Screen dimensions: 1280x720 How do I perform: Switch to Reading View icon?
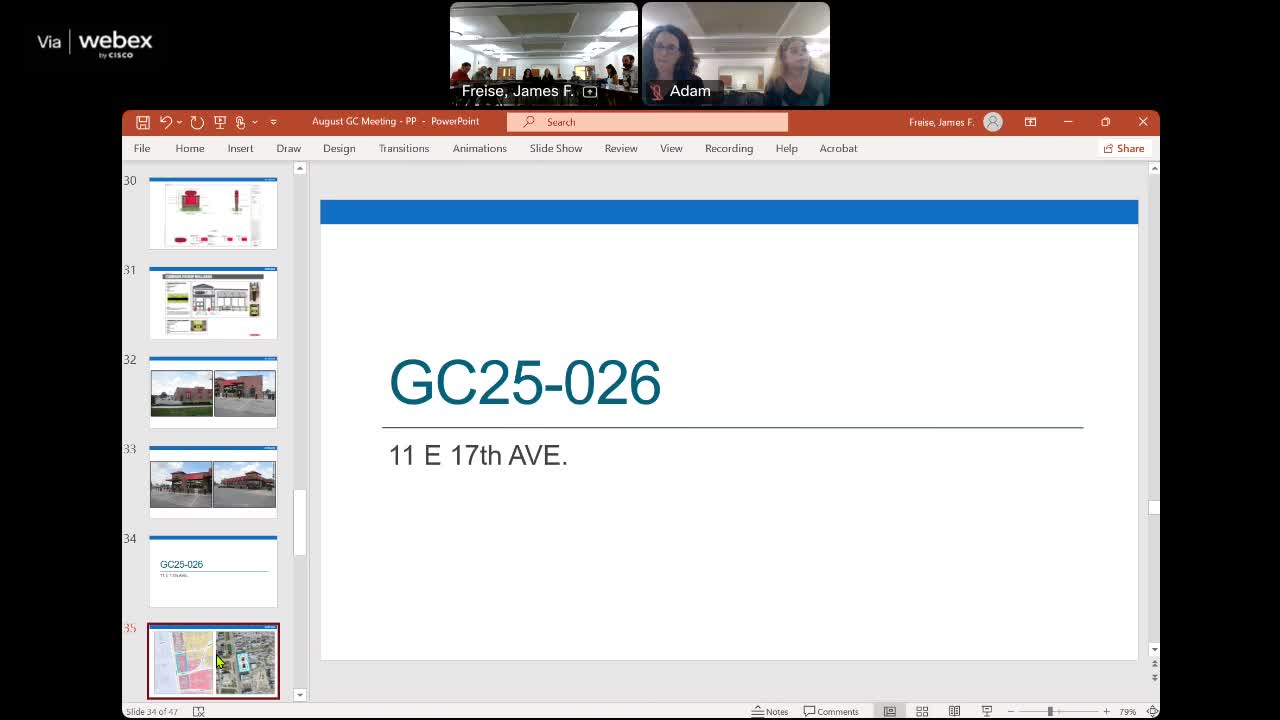coord(954,711)
